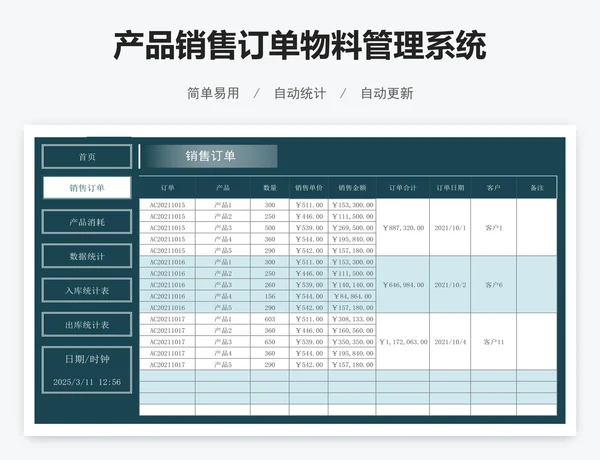This screenshot has height=460, width=600.
Task: Go to the 产品消耗 sheet button
Action: coord(87,222)
